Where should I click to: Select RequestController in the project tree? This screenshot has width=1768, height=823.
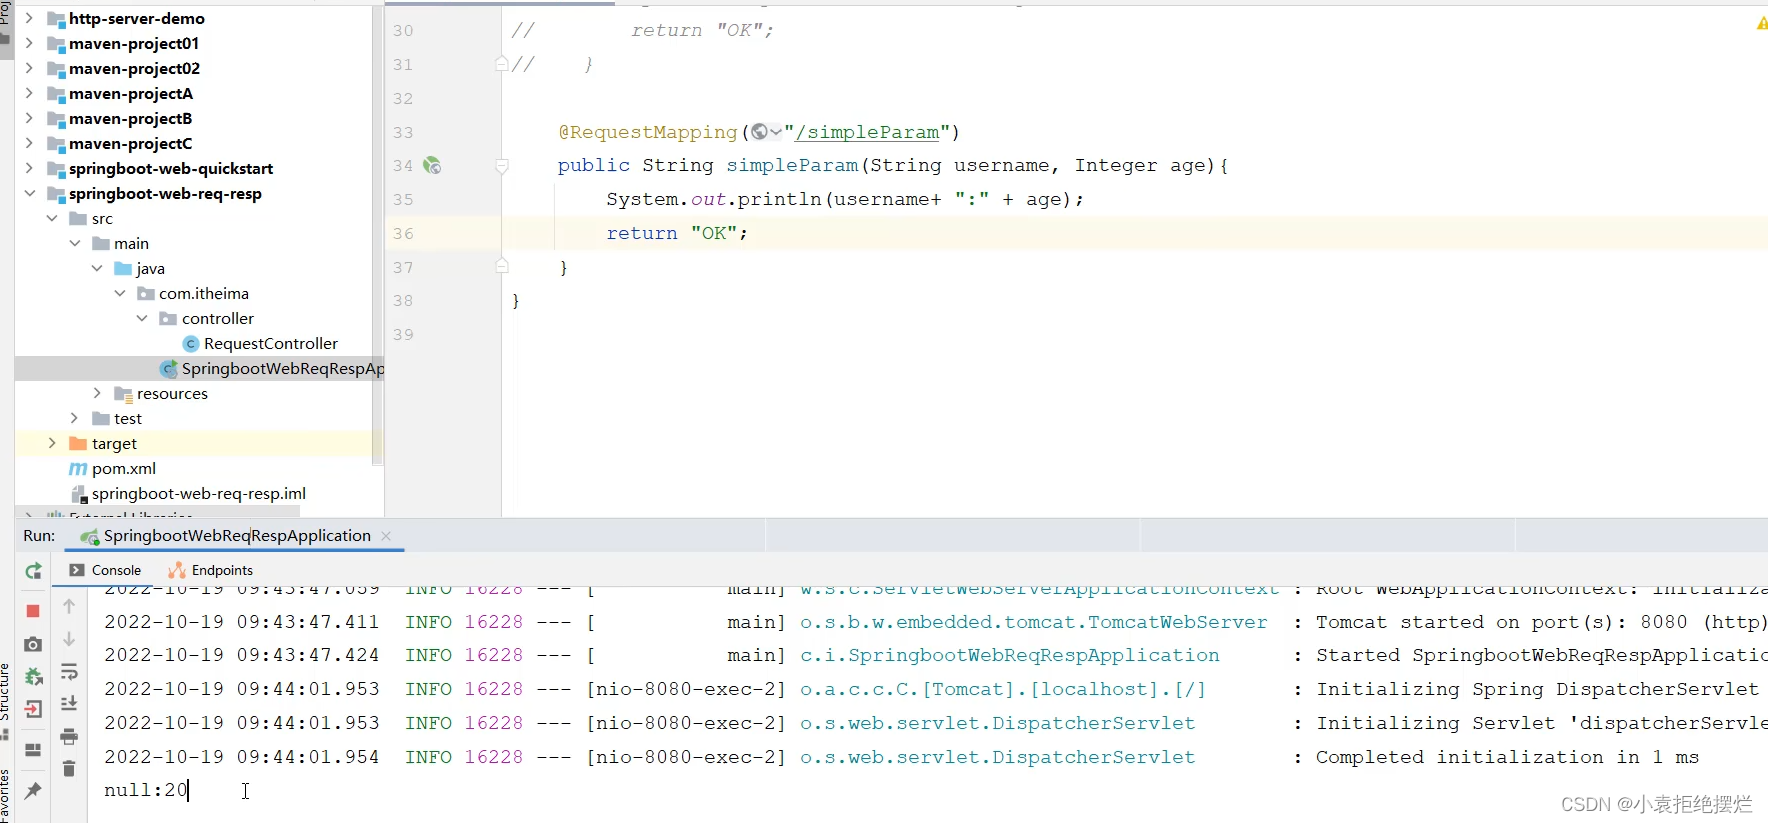click(x=271, y=343)
